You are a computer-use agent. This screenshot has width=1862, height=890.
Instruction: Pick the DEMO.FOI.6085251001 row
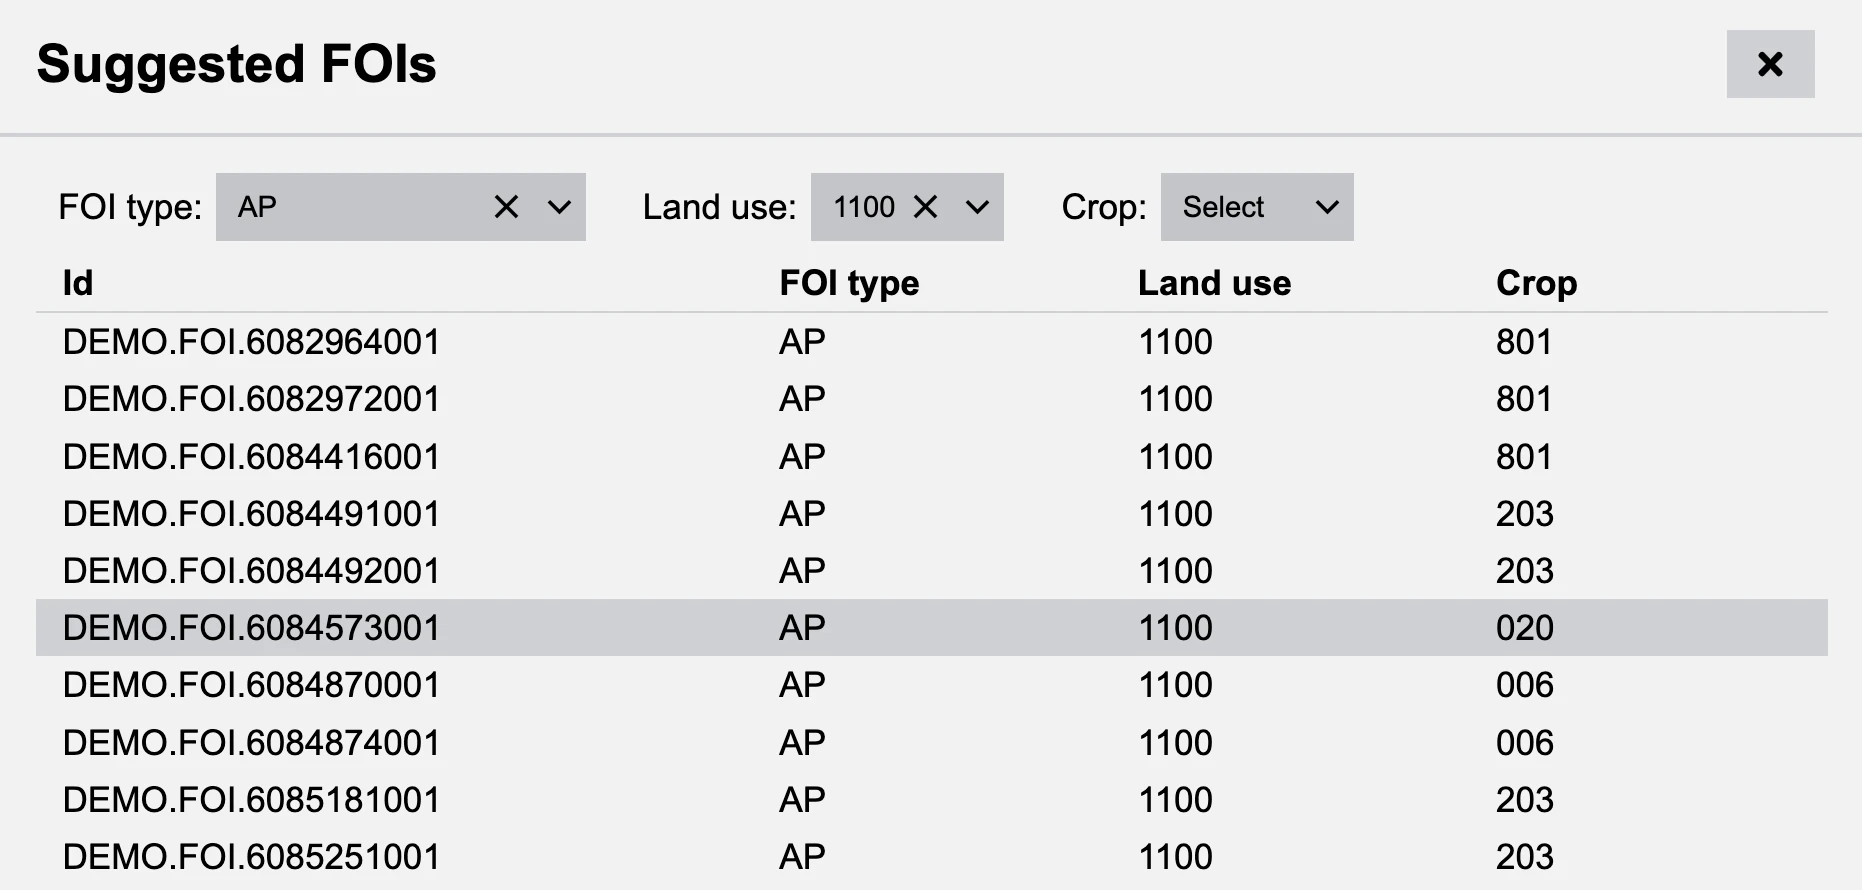251,857
